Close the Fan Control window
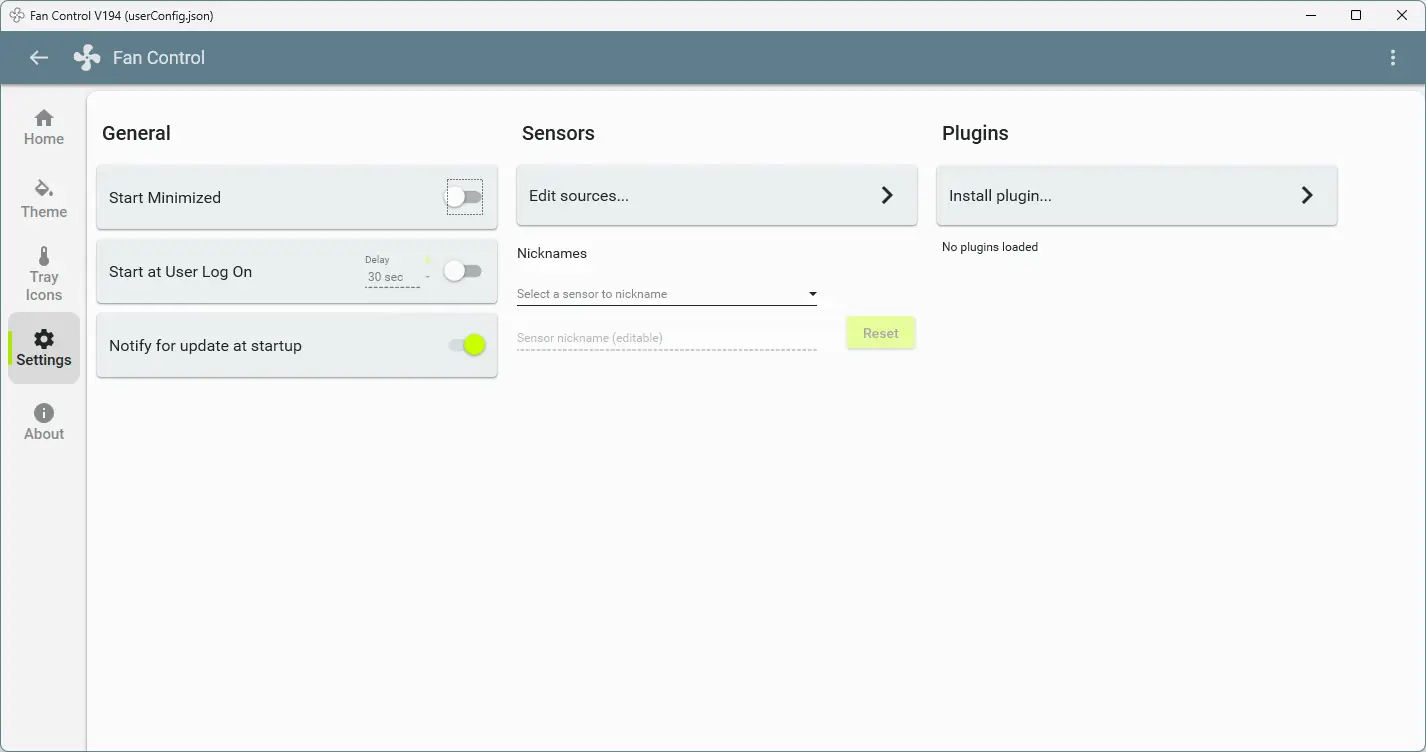The image size is (1426, 752). (1402, 15)
